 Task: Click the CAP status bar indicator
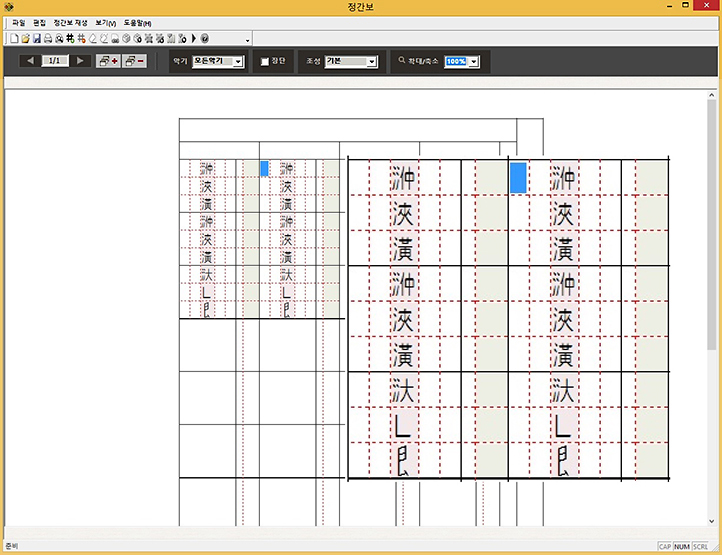pyautogui.click(x=664, y=546)
